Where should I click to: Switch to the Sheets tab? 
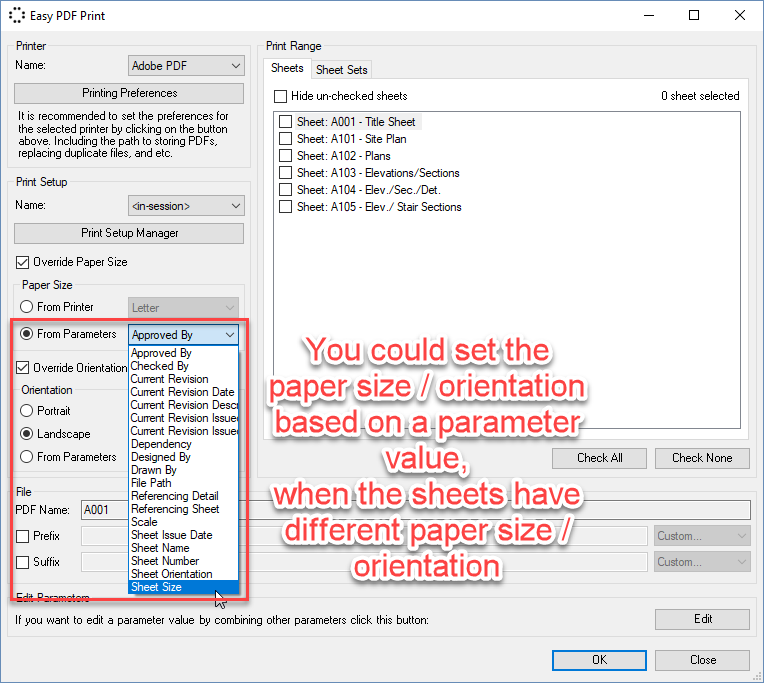(x=287, y=68)
